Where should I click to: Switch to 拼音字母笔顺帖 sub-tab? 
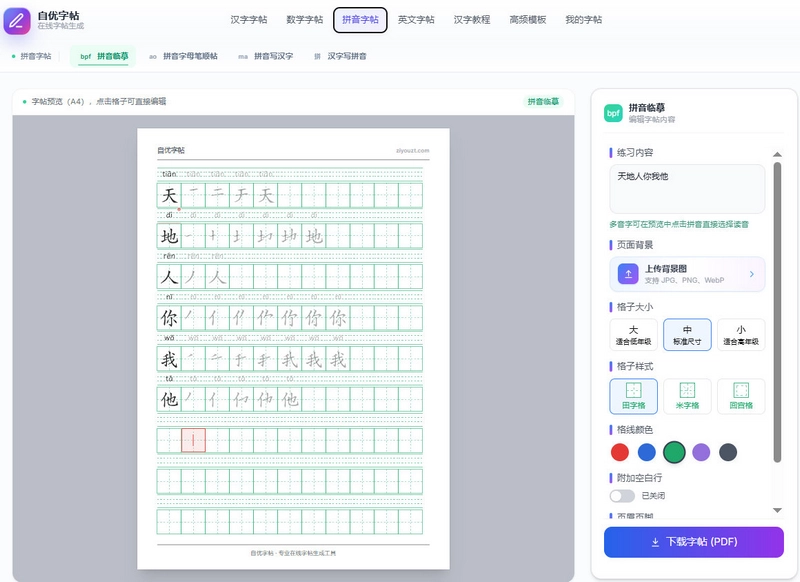(x=183, y=56)
